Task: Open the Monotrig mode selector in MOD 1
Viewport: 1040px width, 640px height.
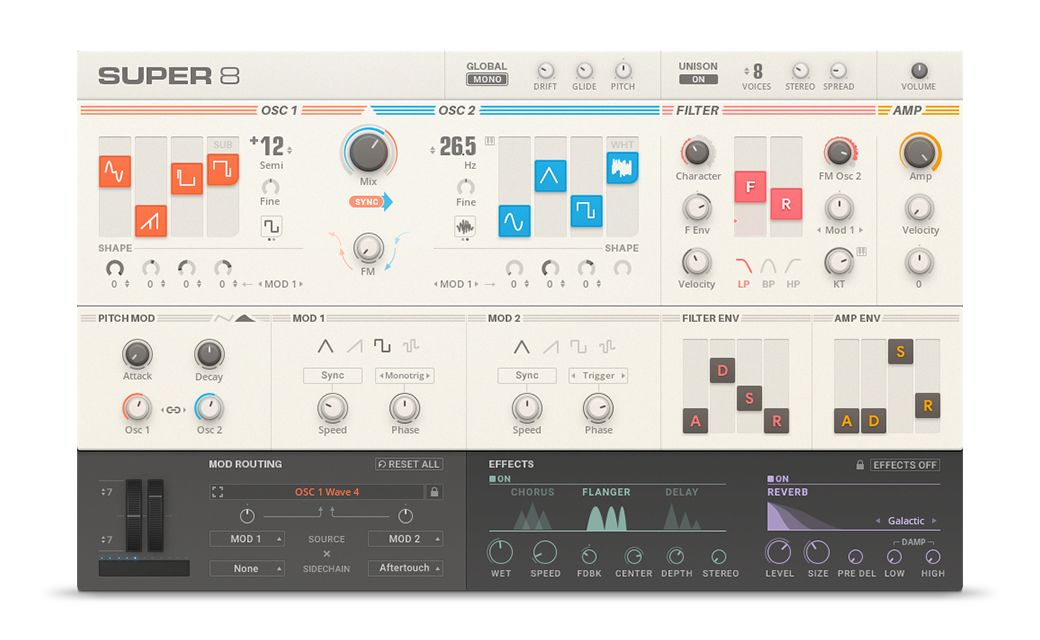Action: point(404,375)
